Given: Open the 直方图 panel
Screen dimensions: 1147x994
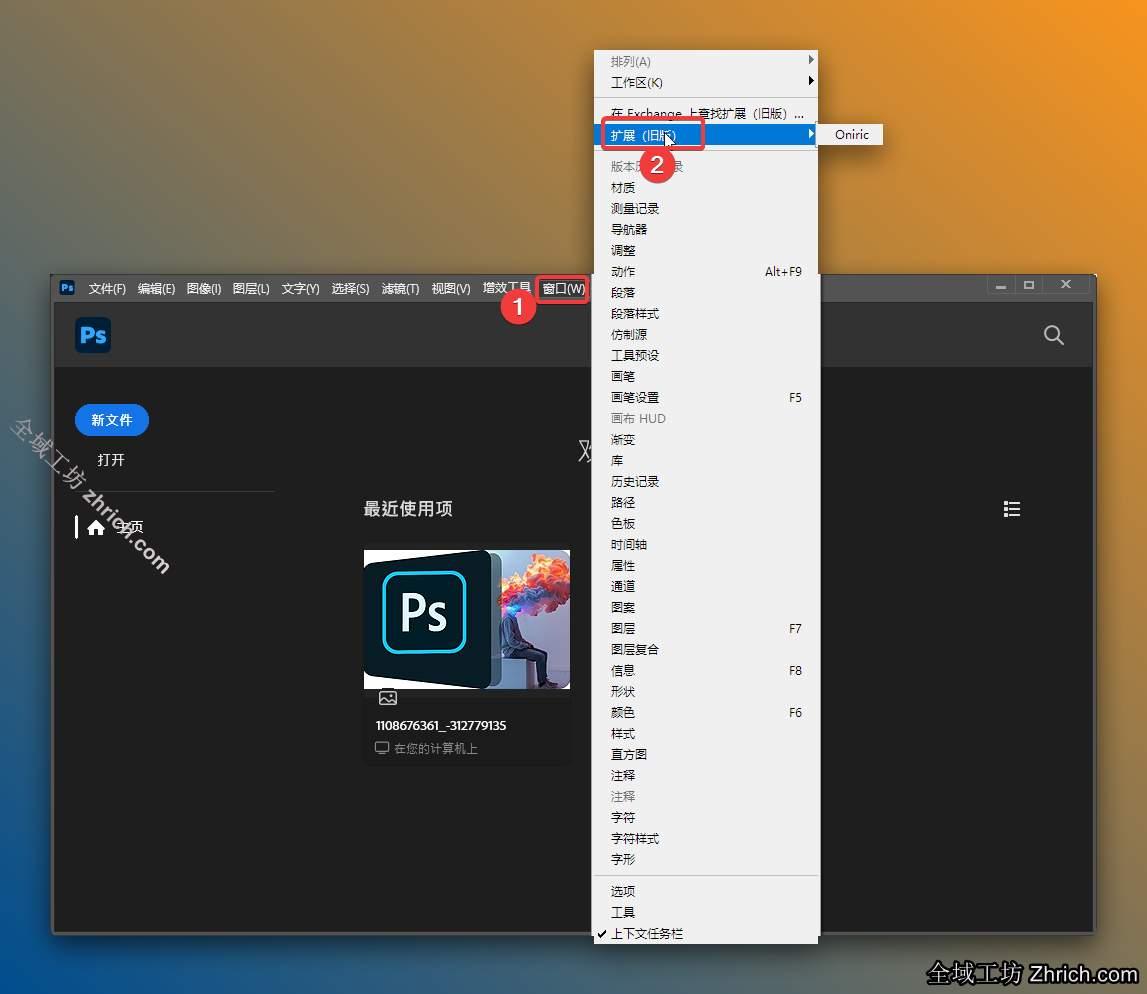Looking at the screenshot, I should (706, 754).
